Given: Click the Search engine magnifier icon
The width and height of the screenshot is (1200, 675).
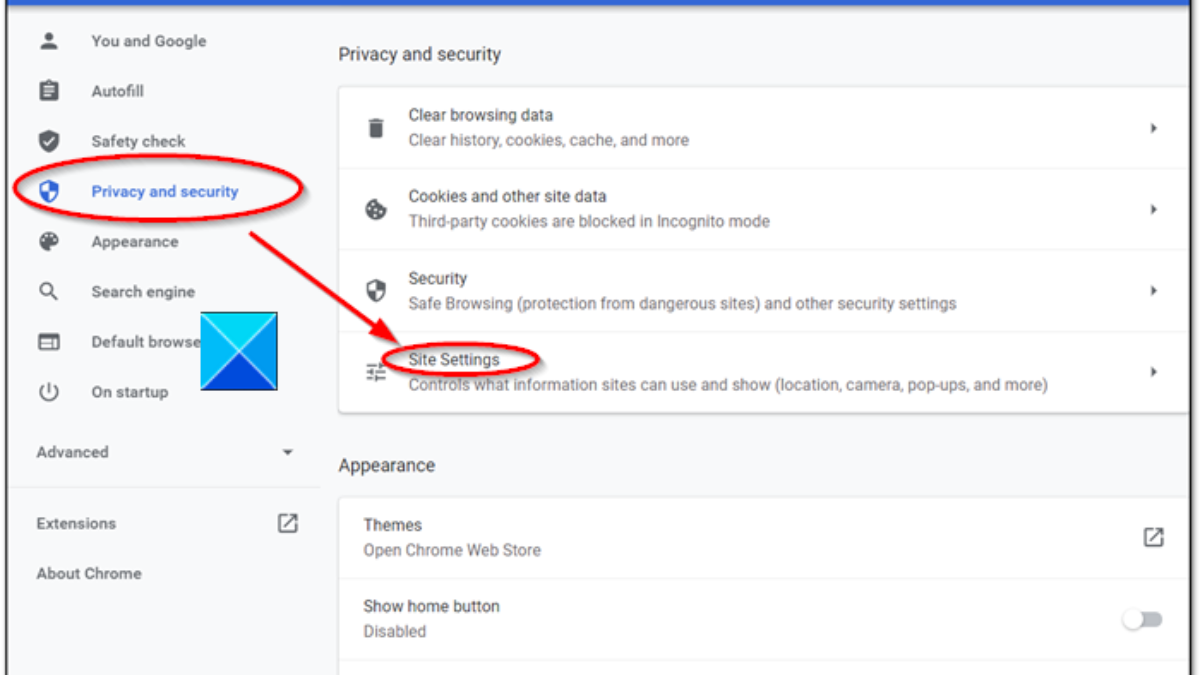Looking at the screenshot, I should click(x=48, y=292).
